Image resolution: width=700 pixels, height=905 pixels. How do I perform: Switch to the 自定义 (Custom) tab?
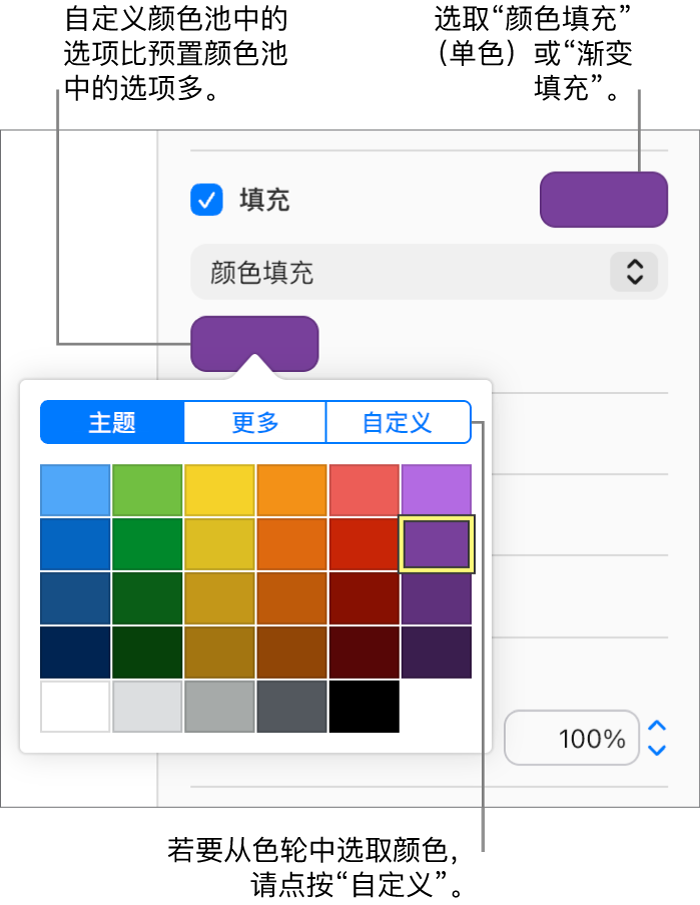(x=399, y=422)
